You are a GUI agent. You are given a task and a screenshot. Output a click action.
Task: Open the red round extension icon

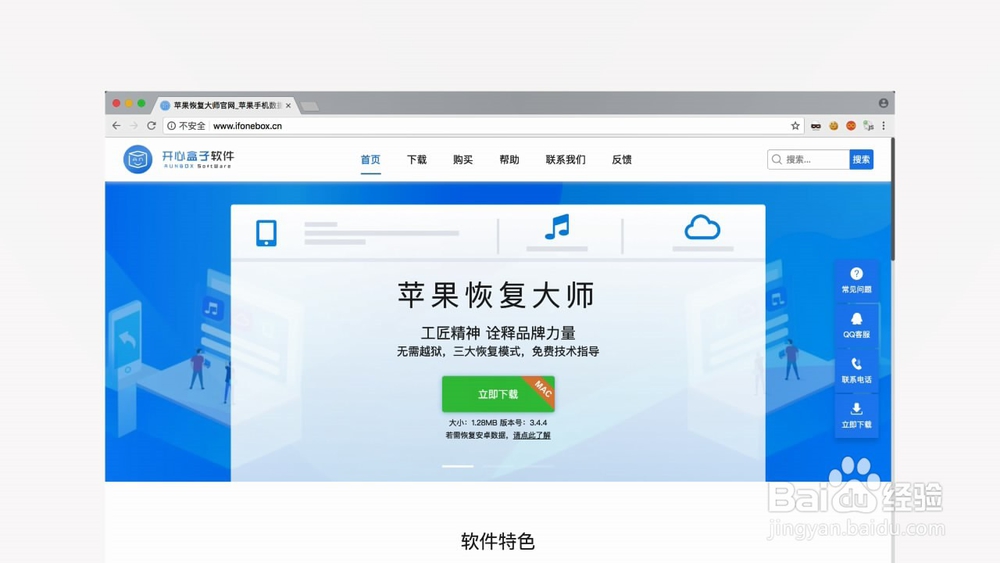pyautogui.click(x=851, y=126)
